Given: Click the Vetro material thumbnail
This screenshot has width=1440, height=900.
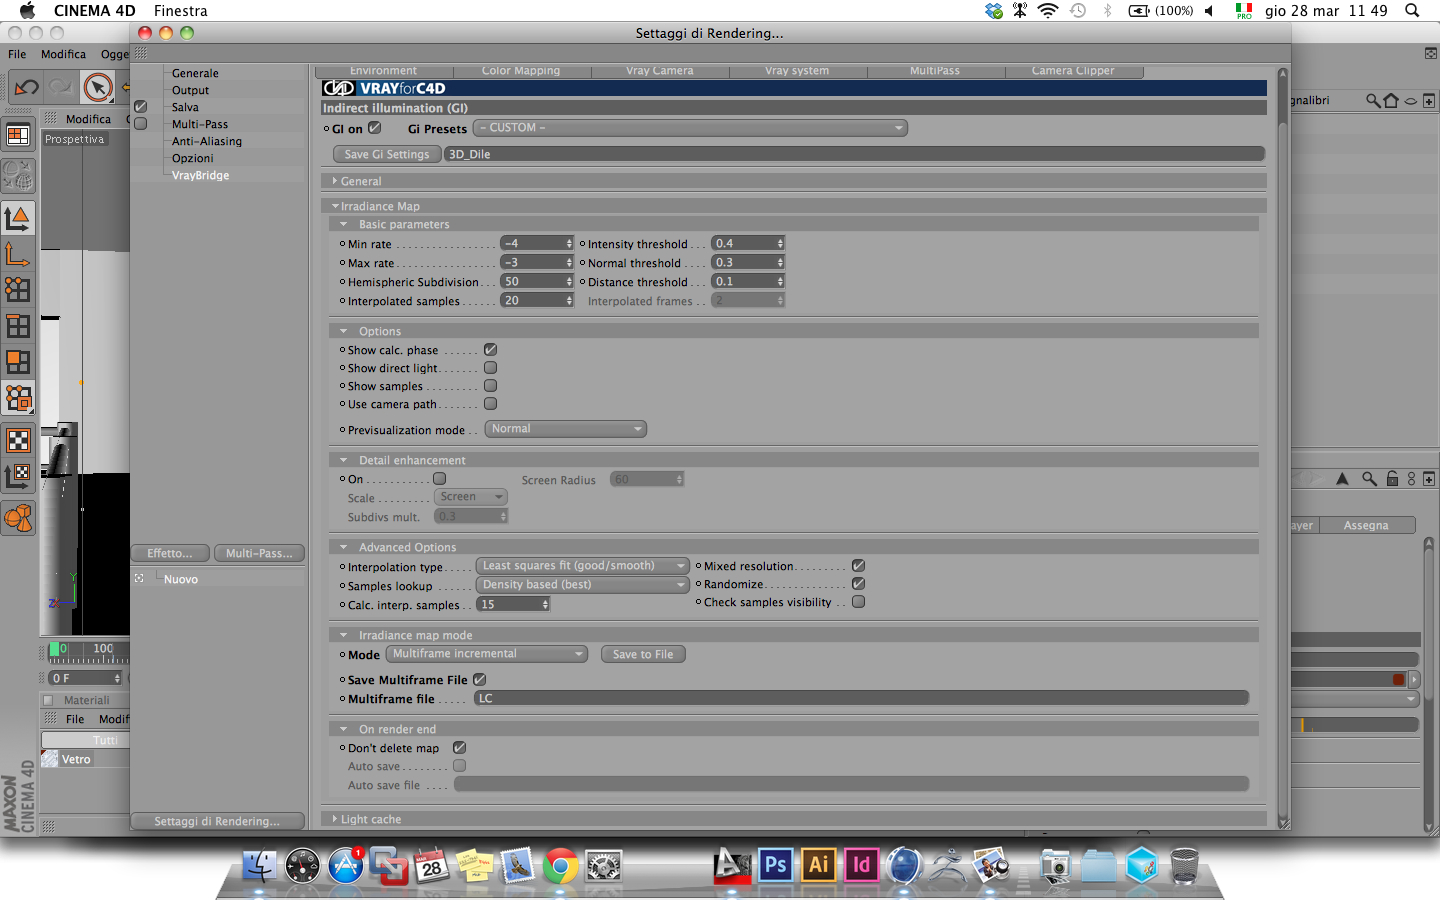Looking at the screenshot, I should (x=50, y=759).
